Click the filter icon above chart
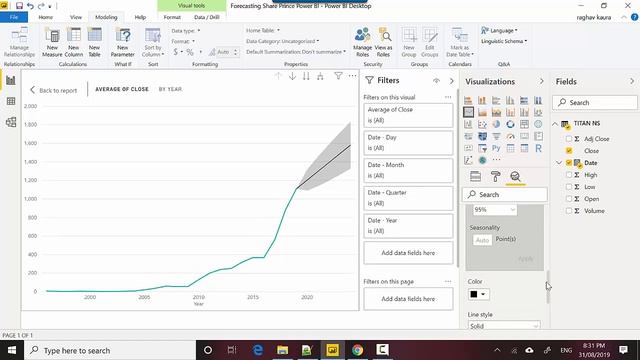Viewport: 640px width, 360px height. click(x=338, y=76)
